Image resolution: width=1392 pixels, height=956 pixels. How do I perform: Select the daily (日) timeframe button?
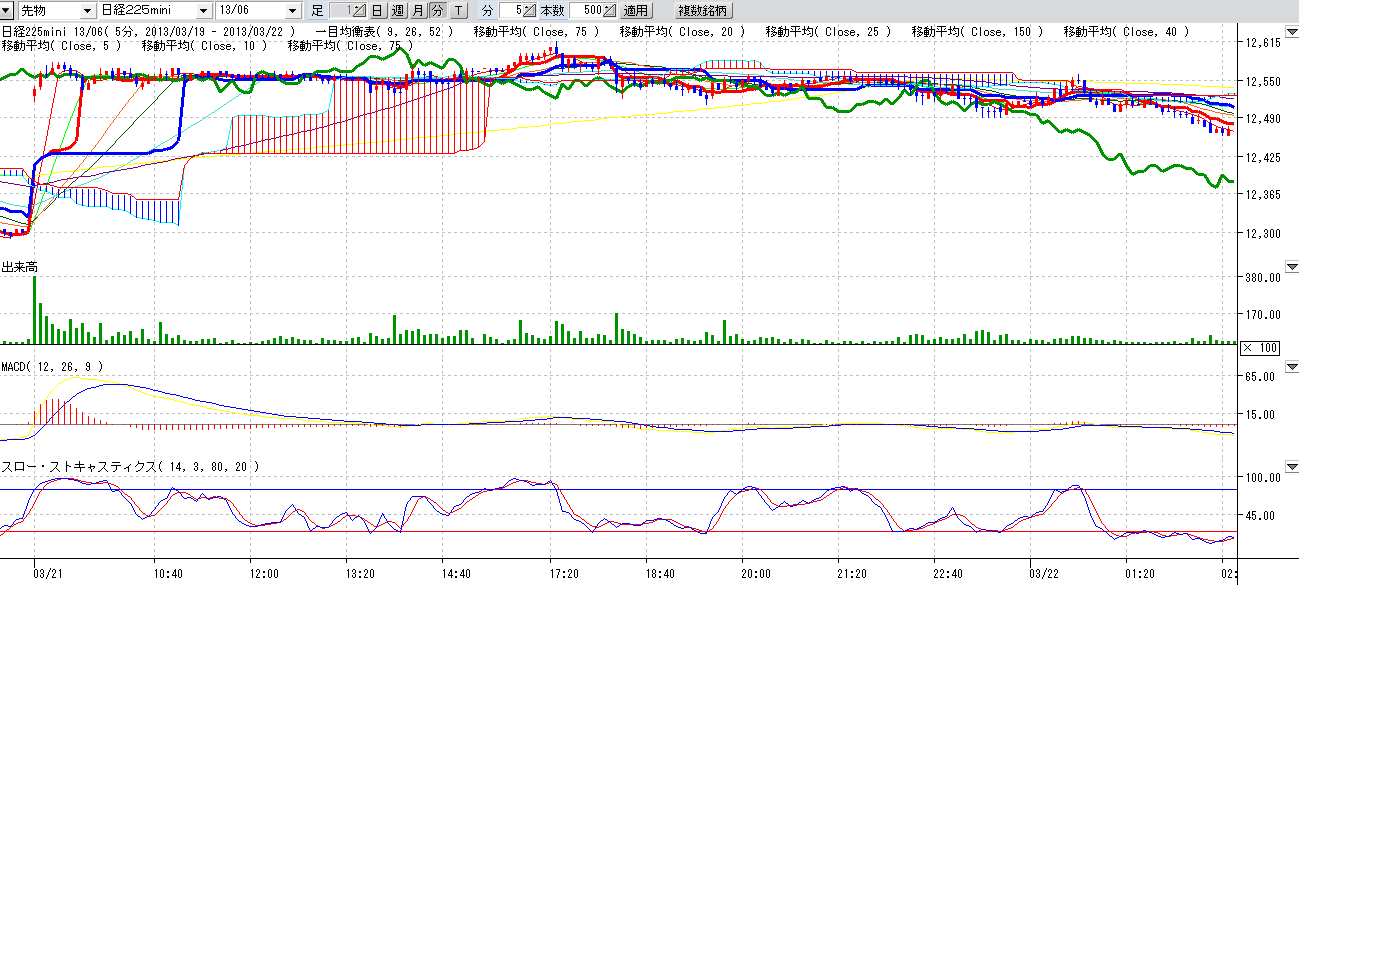point(377,11)
